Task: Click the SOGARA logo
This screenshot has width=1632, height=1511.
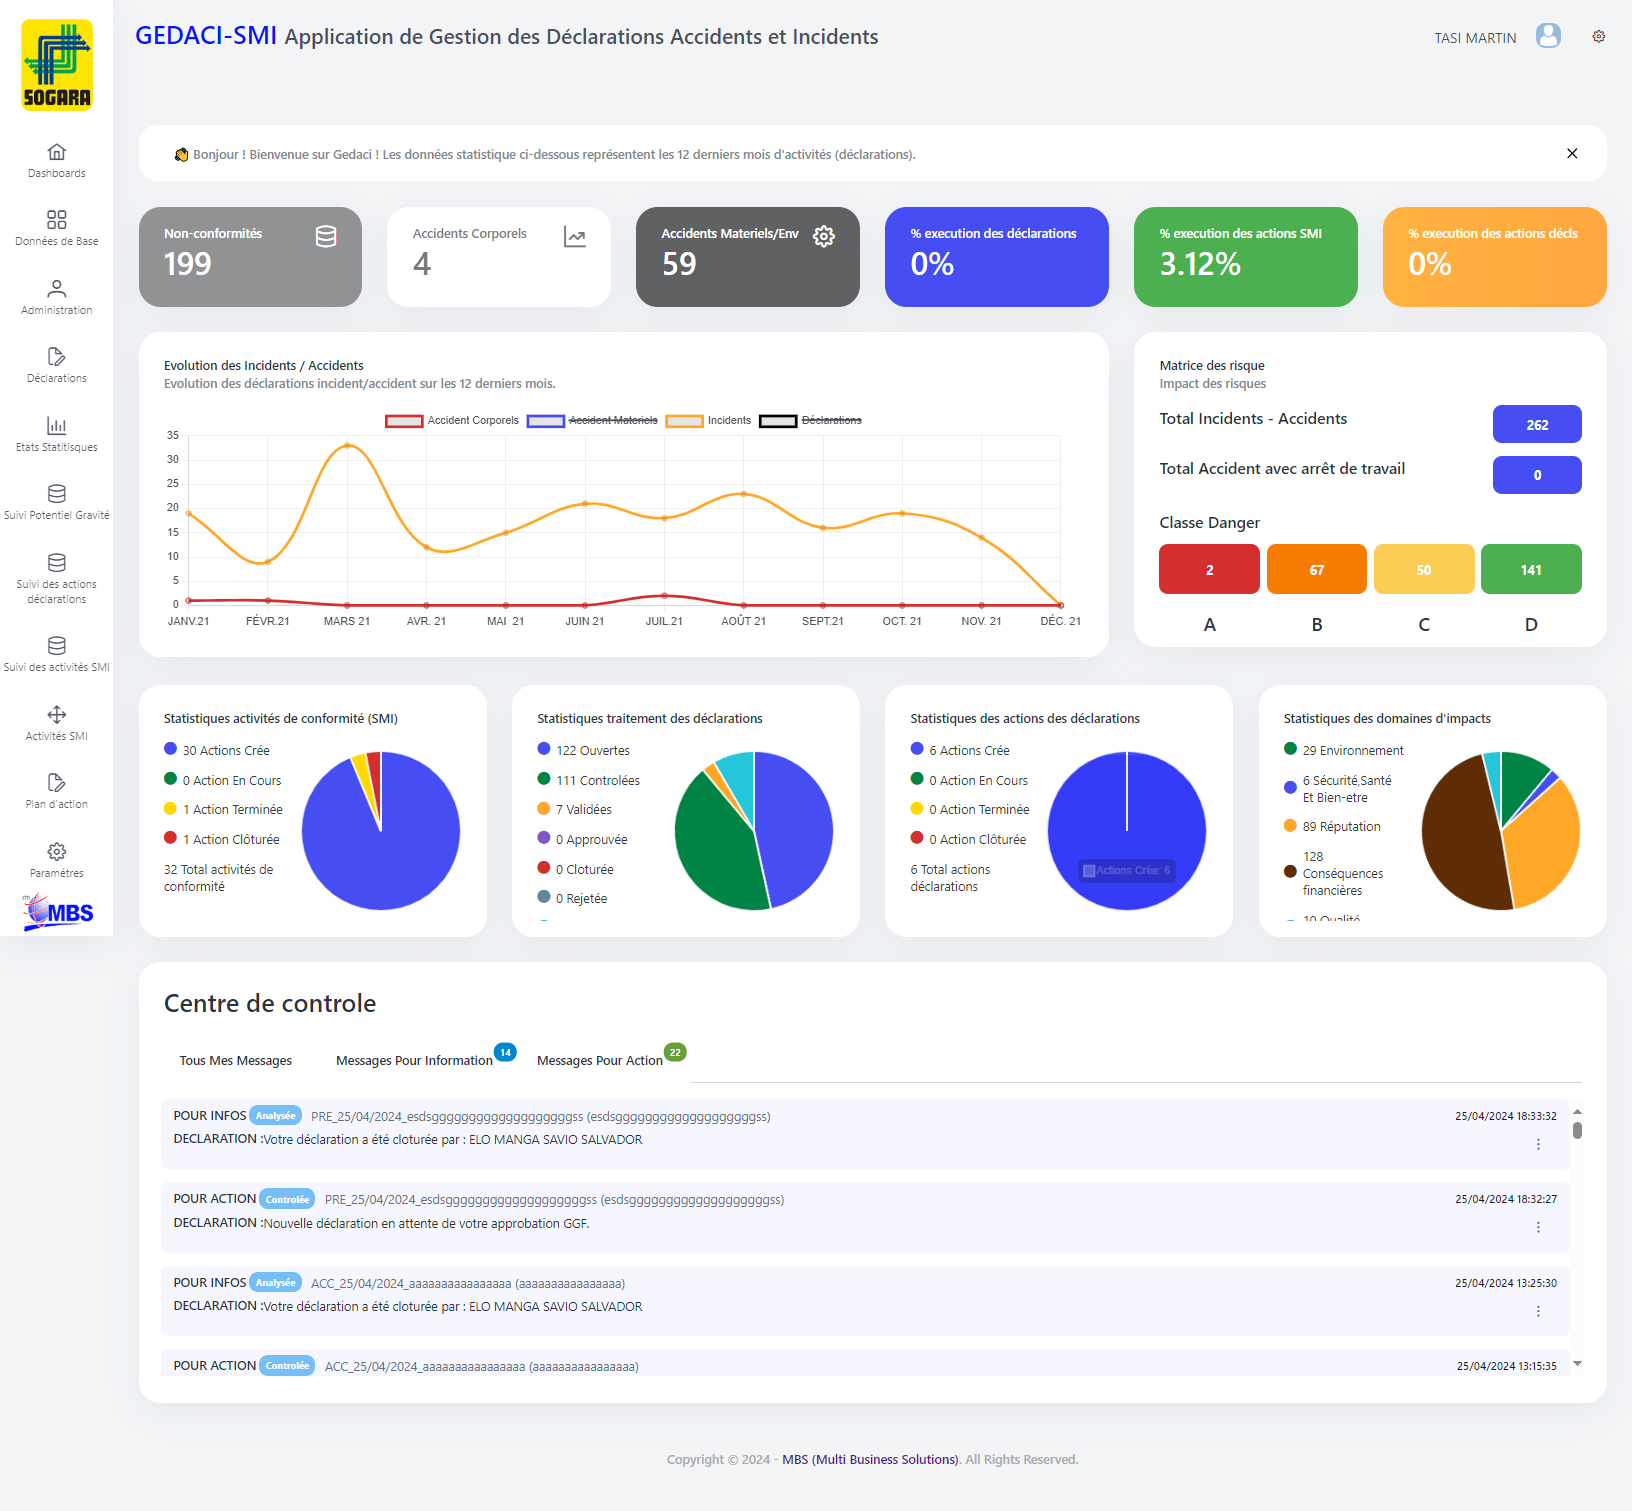Action: (57, 65)
